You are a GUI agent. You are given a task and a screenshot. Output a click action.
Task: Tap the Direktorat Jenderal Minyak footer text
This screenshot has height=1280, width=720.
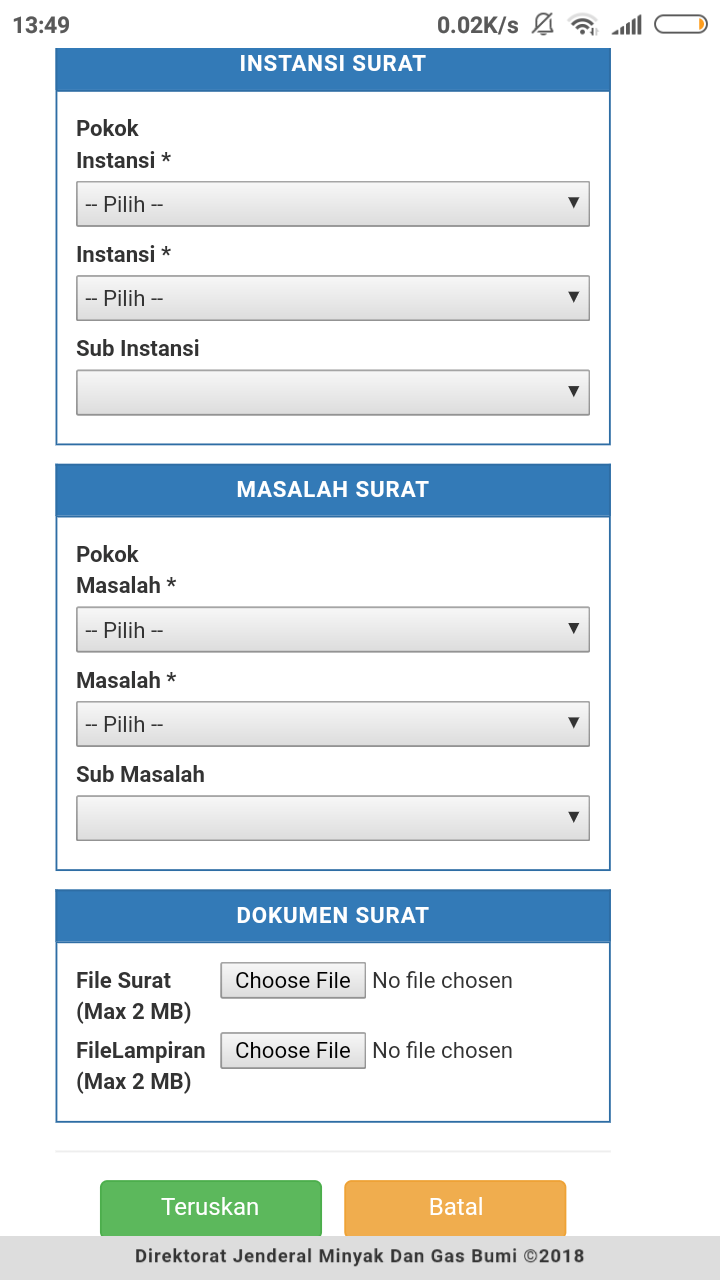(360, 1256)
